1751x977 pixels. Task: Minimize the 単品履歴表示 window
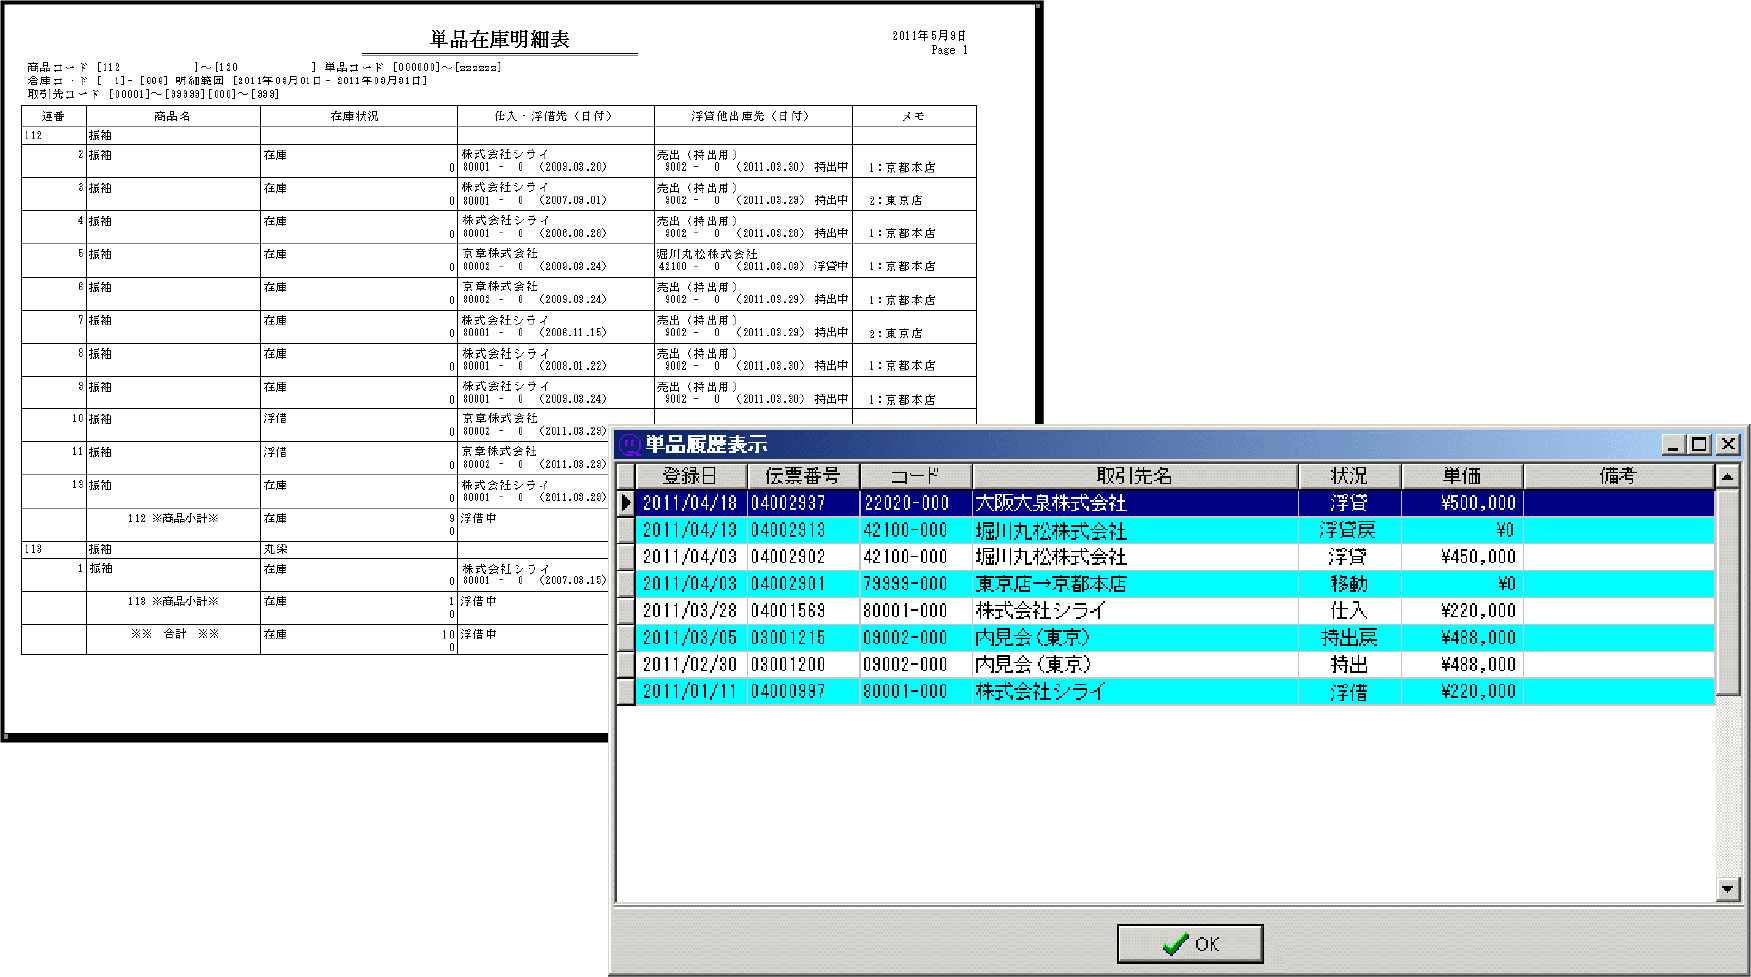1672,444
